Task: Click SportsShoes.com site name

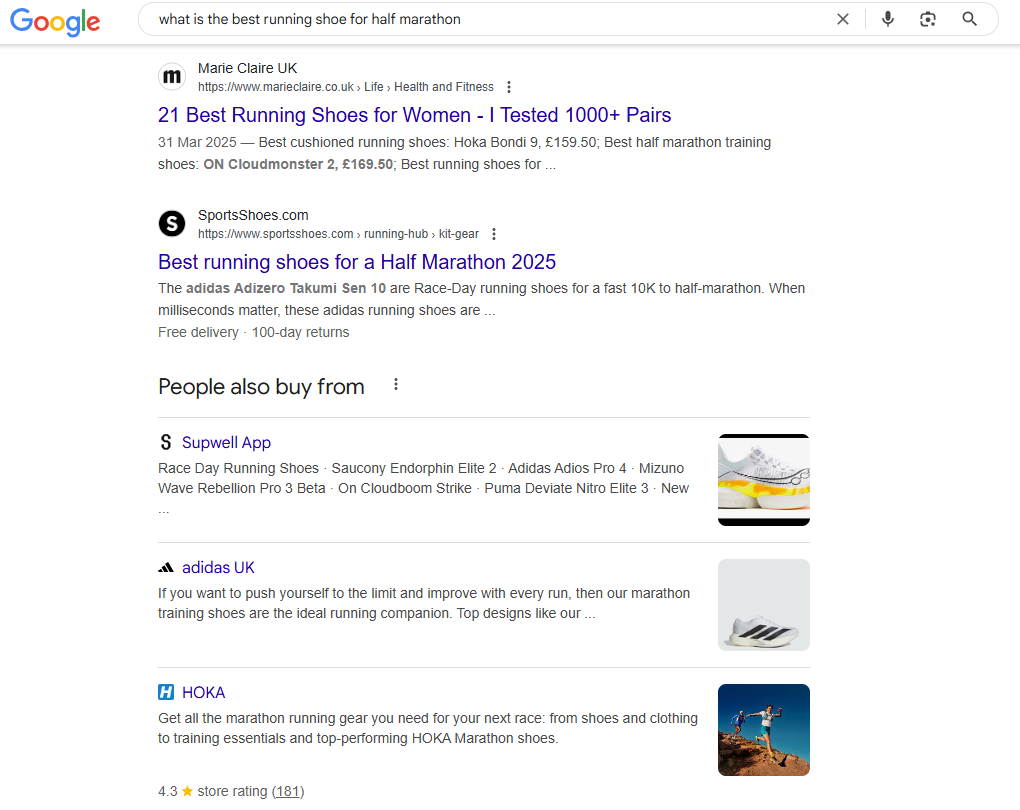Action: 253,215
